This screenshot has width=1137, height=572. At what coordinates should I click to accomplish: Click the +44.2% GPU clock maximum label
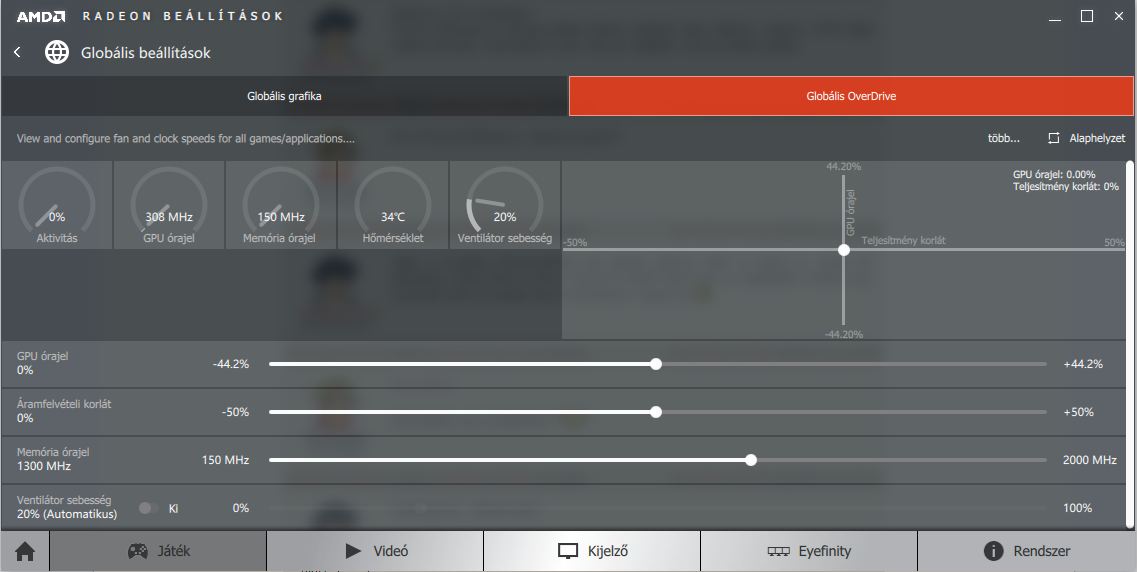(1083, 364)
